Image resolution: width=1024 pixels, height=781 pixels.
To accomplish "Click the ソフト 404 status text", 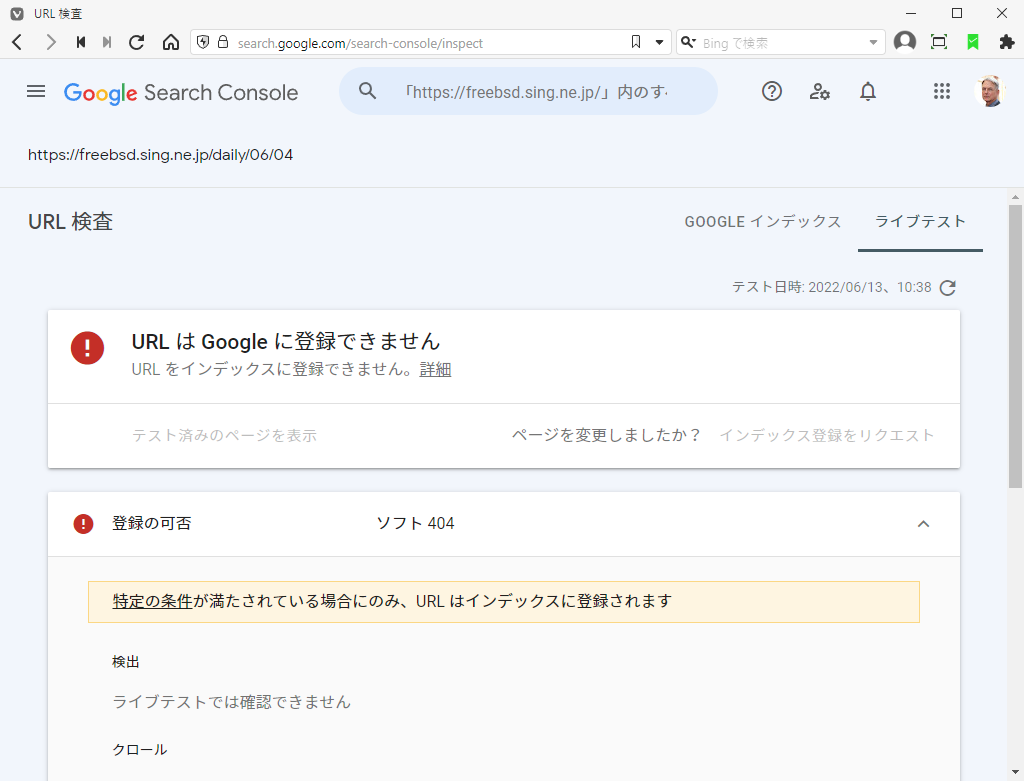I will [x=415, y=524].
